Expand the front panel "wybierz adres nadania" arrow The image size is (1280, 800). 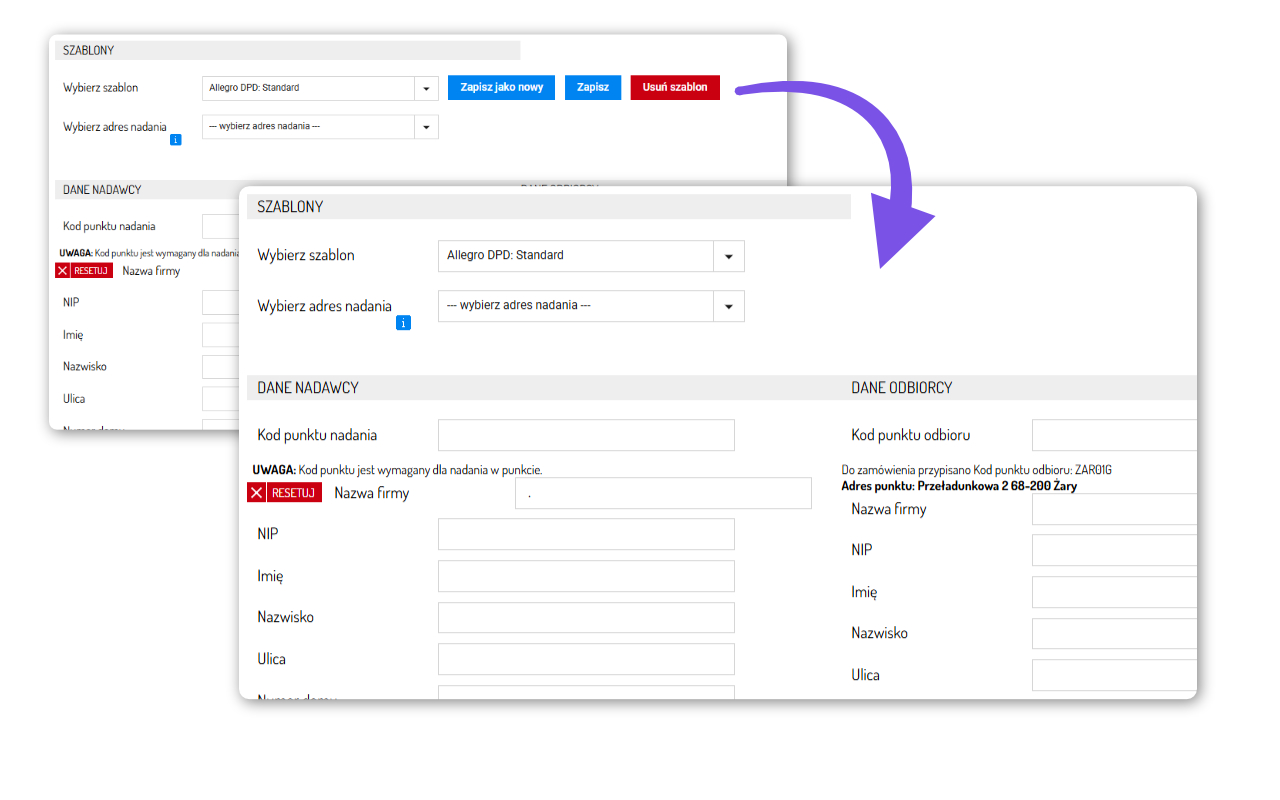(728, 306)
